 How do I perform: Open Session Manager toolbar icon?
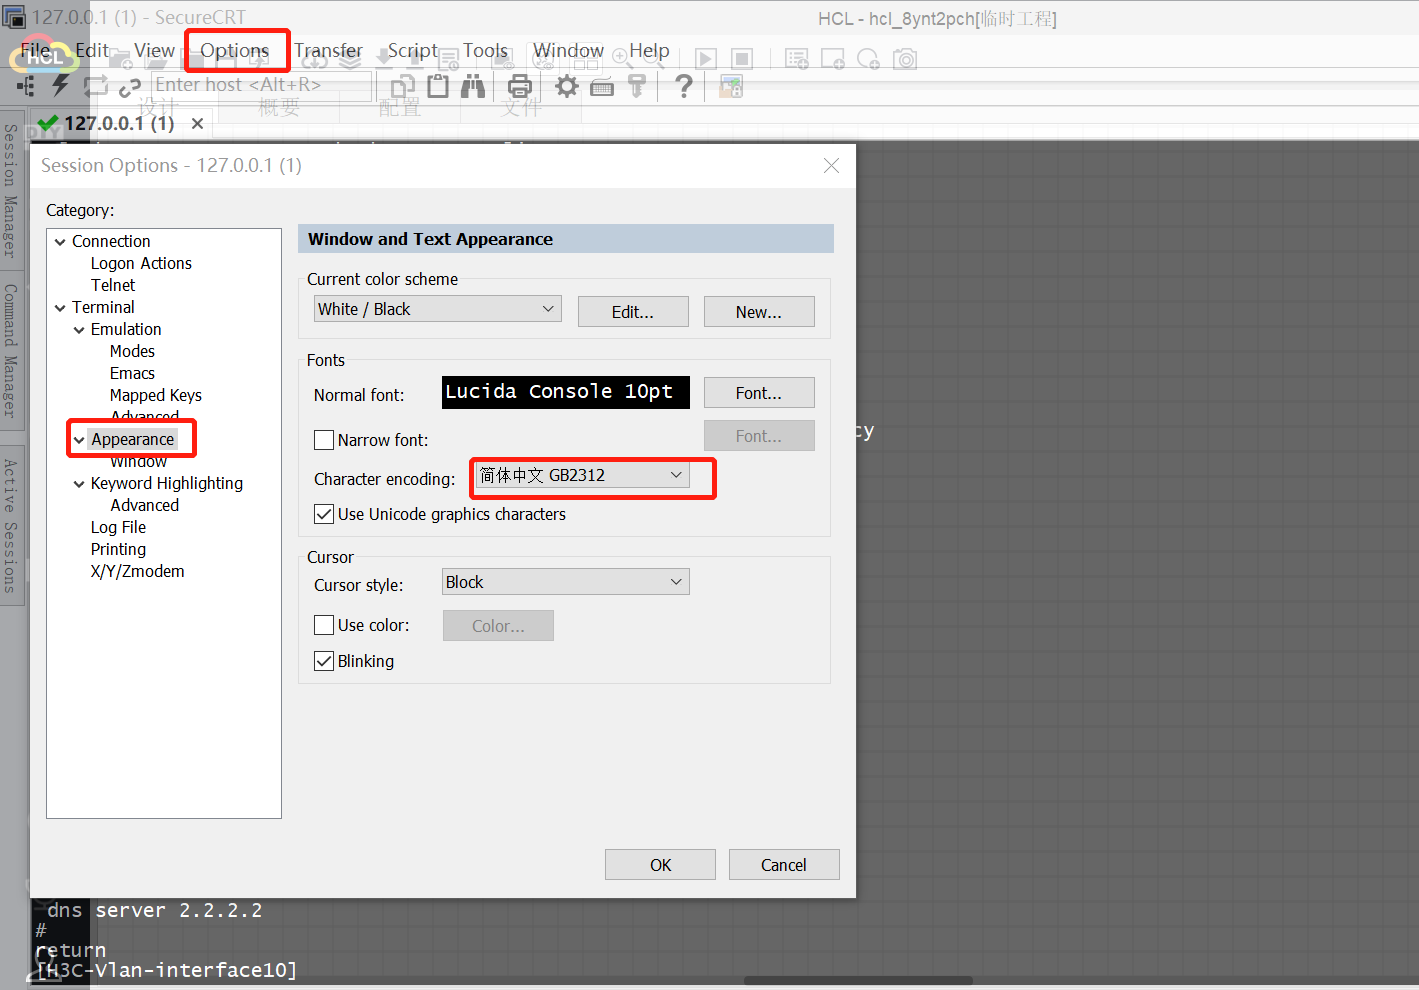click(26, 86)
